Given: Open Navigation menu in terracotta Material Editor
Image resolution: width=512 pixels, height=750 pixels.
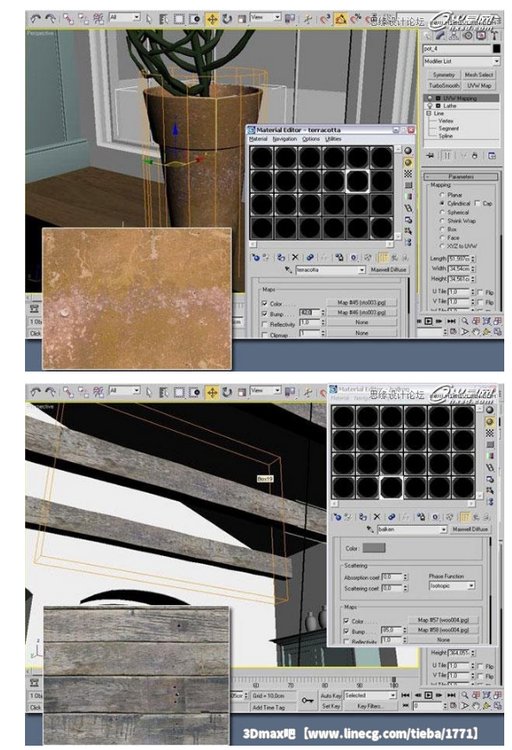Looking at the screenshot, I should point(285,139).
